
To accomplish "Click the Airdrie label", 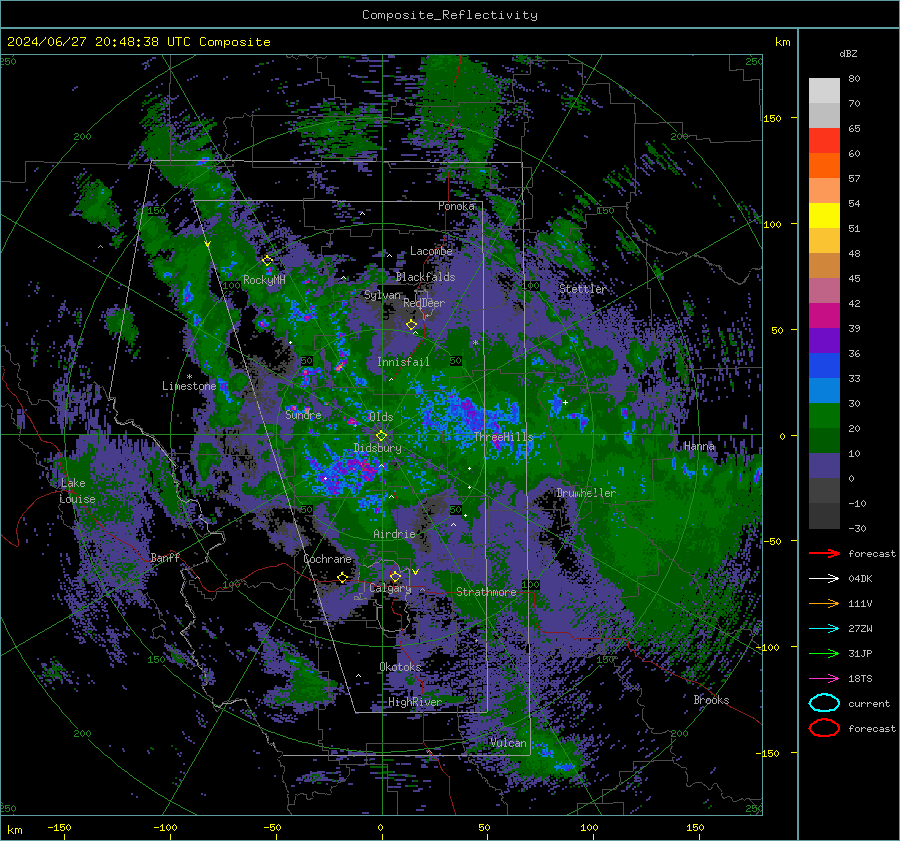I will (x=394, y=534).
